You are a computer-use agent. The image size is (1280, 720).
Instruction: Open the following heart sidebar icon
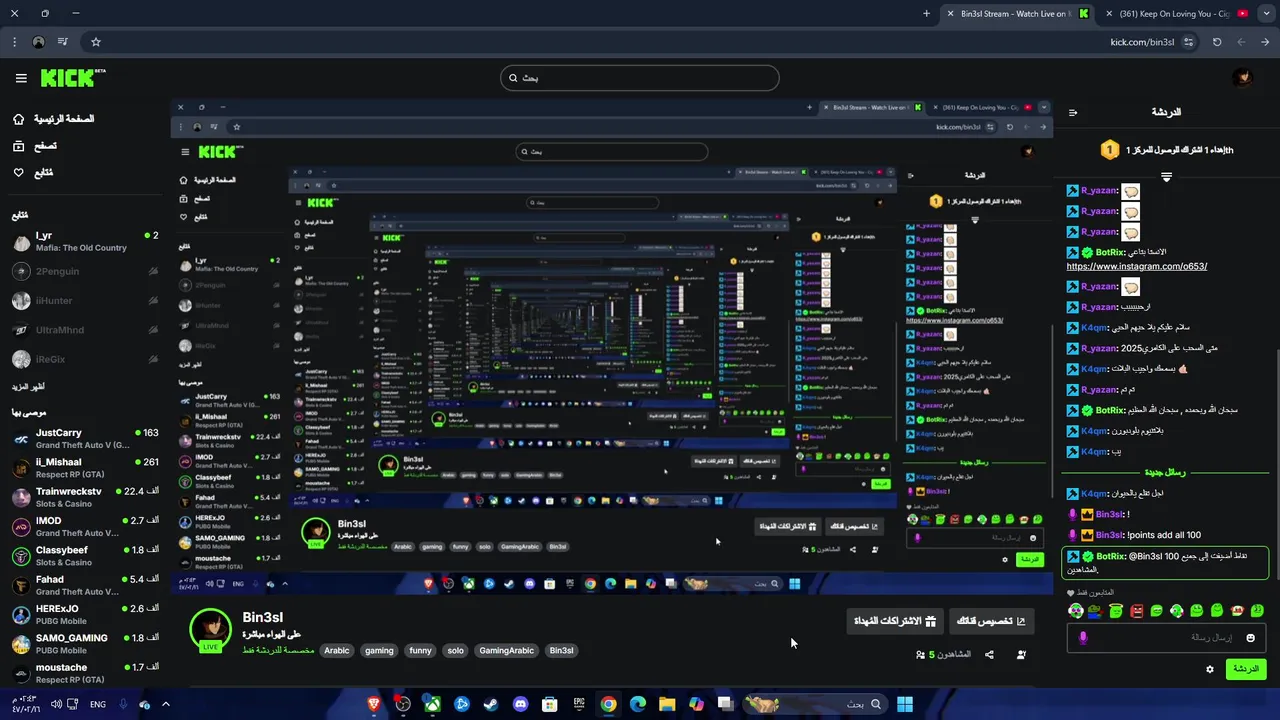[18, 173]
